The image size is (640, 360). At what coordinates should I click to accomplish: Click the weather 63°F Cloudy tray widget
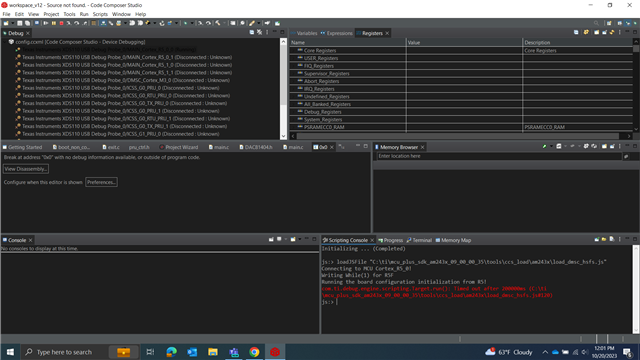point(509,352)
